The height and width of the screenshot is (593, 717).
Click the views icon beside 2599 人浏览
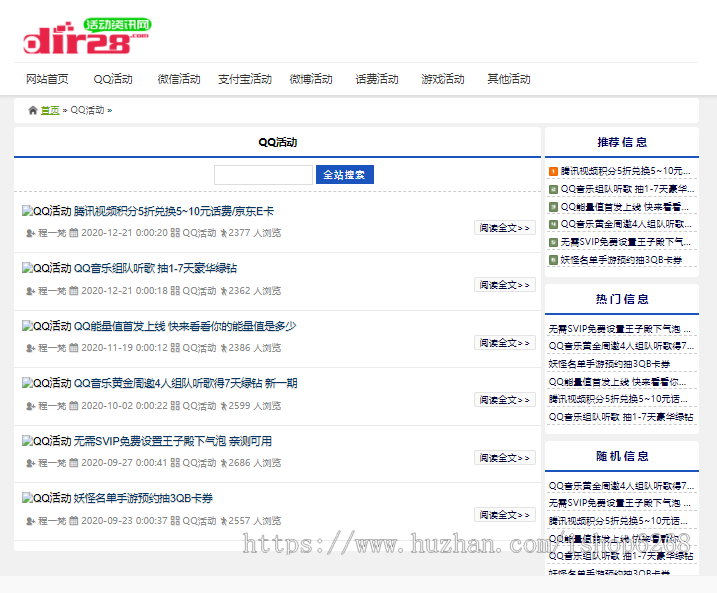(x=224, y=406)
